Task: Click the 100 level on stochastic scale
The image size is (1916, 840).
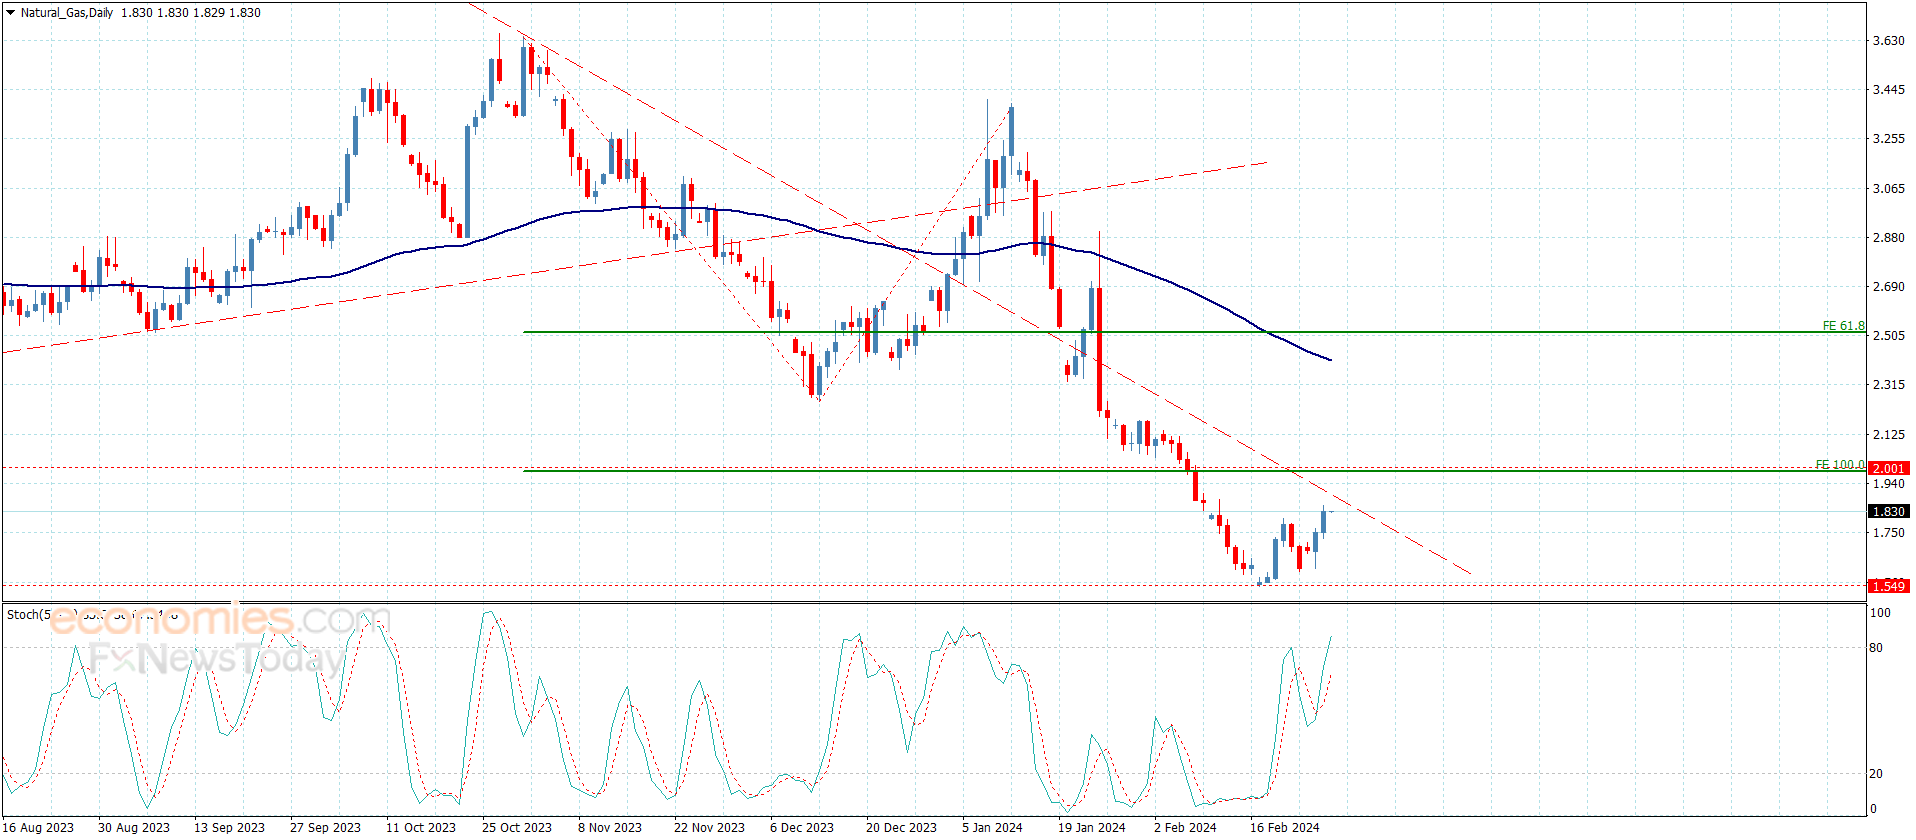Action: [1880, 613]
